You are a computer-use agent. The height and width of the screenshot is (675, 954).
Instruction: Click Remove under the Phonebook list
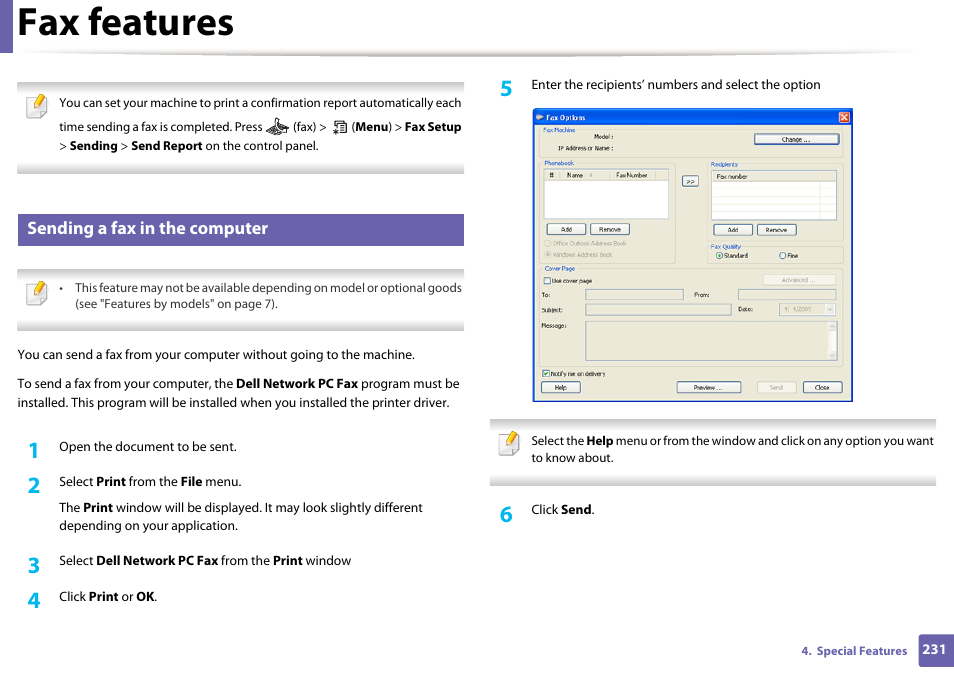(x=610, y=229)
